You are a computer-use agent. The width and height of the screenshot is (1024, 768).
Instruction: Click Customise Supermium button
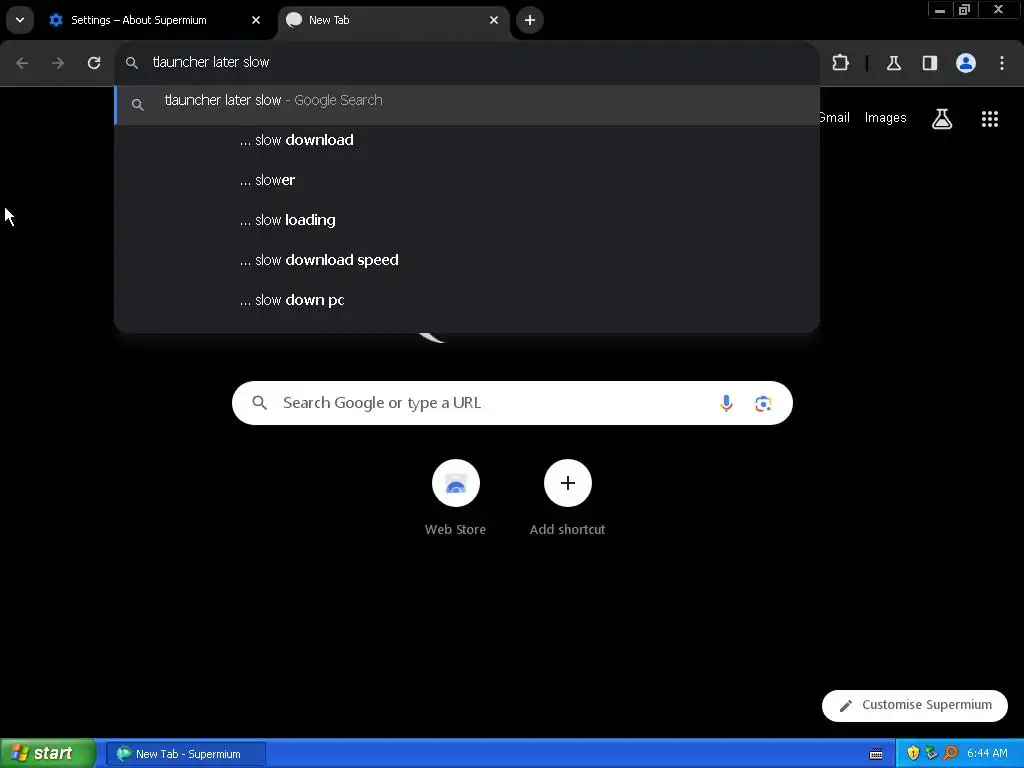pos(914,705)
